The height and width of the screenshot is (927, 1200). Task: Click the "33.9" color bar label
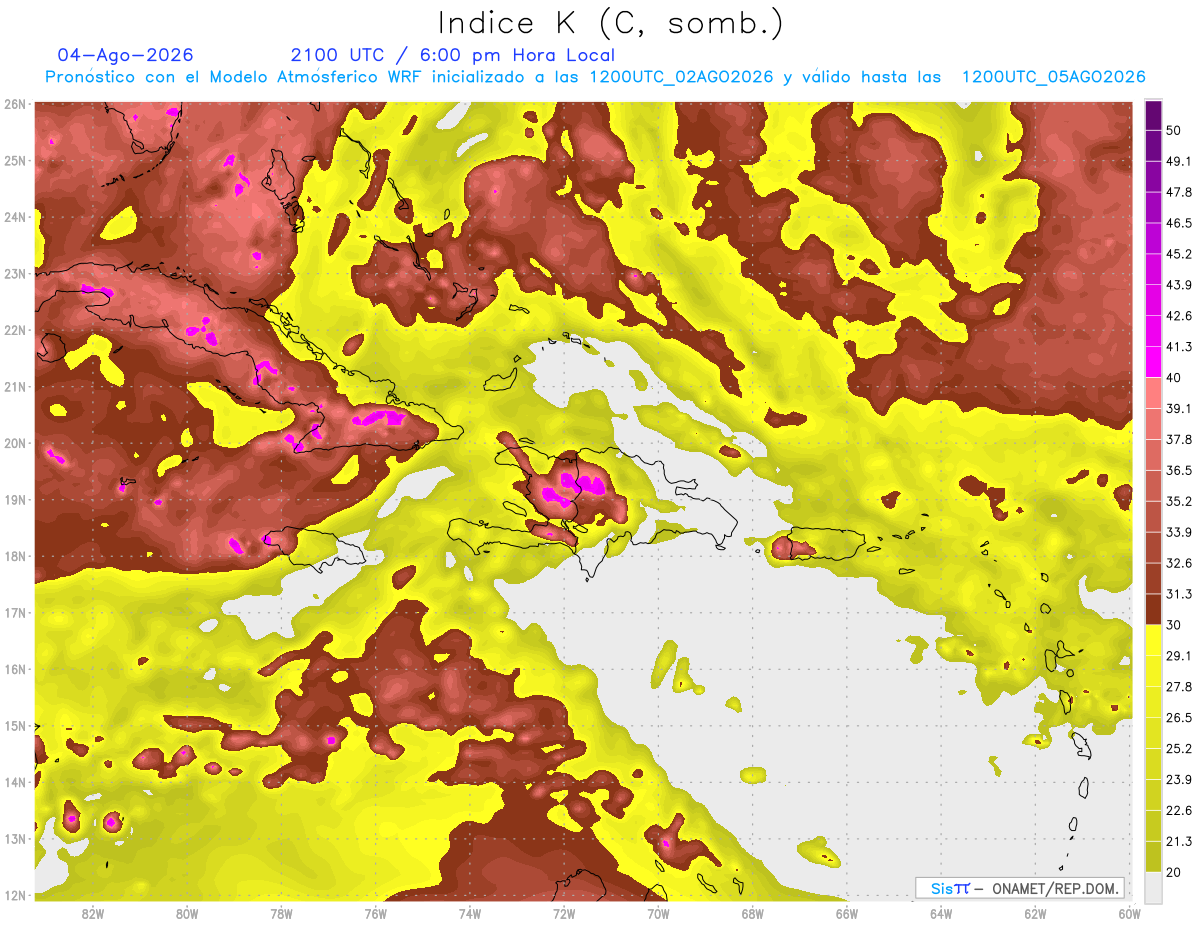click(x=1179, y=532)
